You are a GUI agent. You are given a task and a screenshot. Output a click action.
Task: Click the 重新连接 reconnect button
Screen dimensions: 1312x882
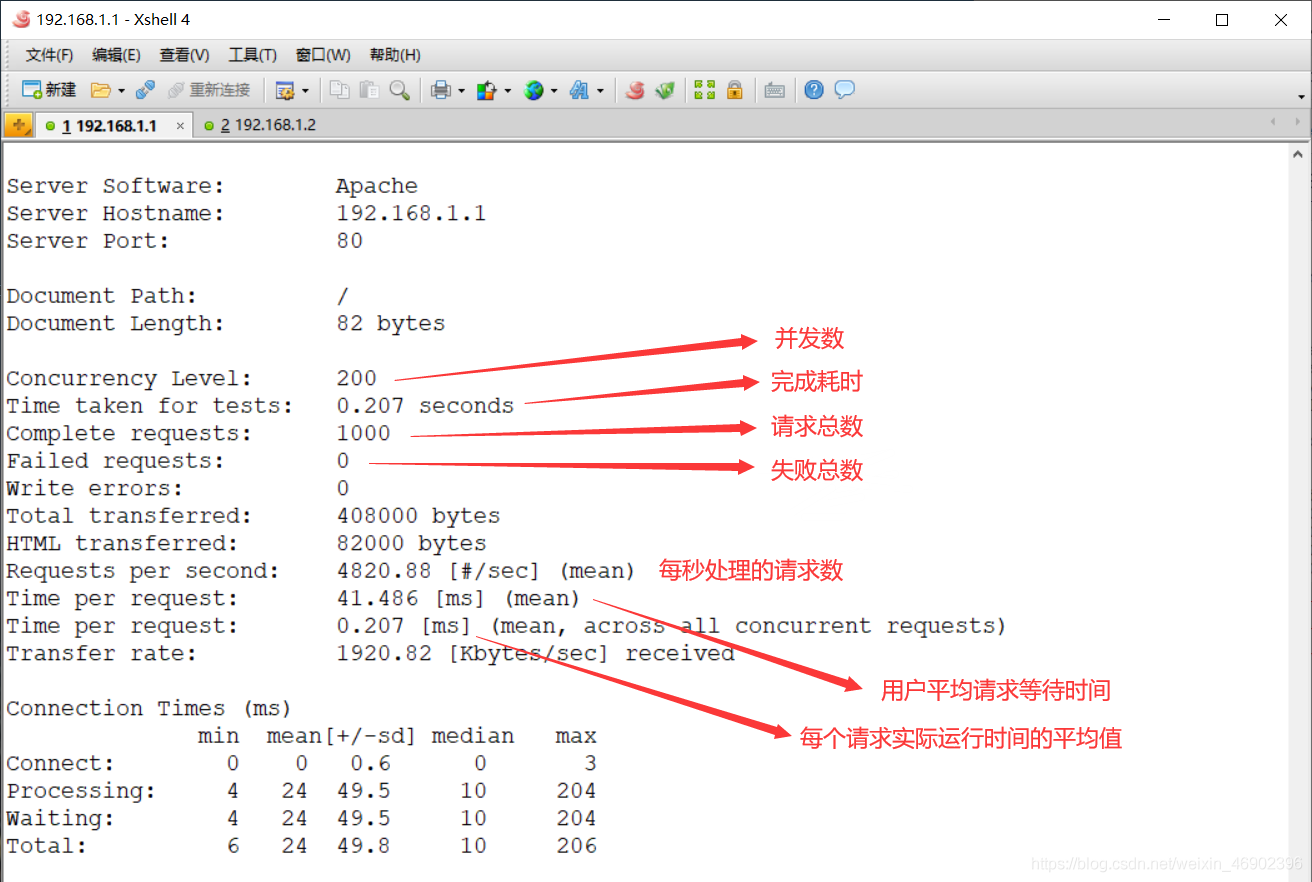[x=209, y=90]
